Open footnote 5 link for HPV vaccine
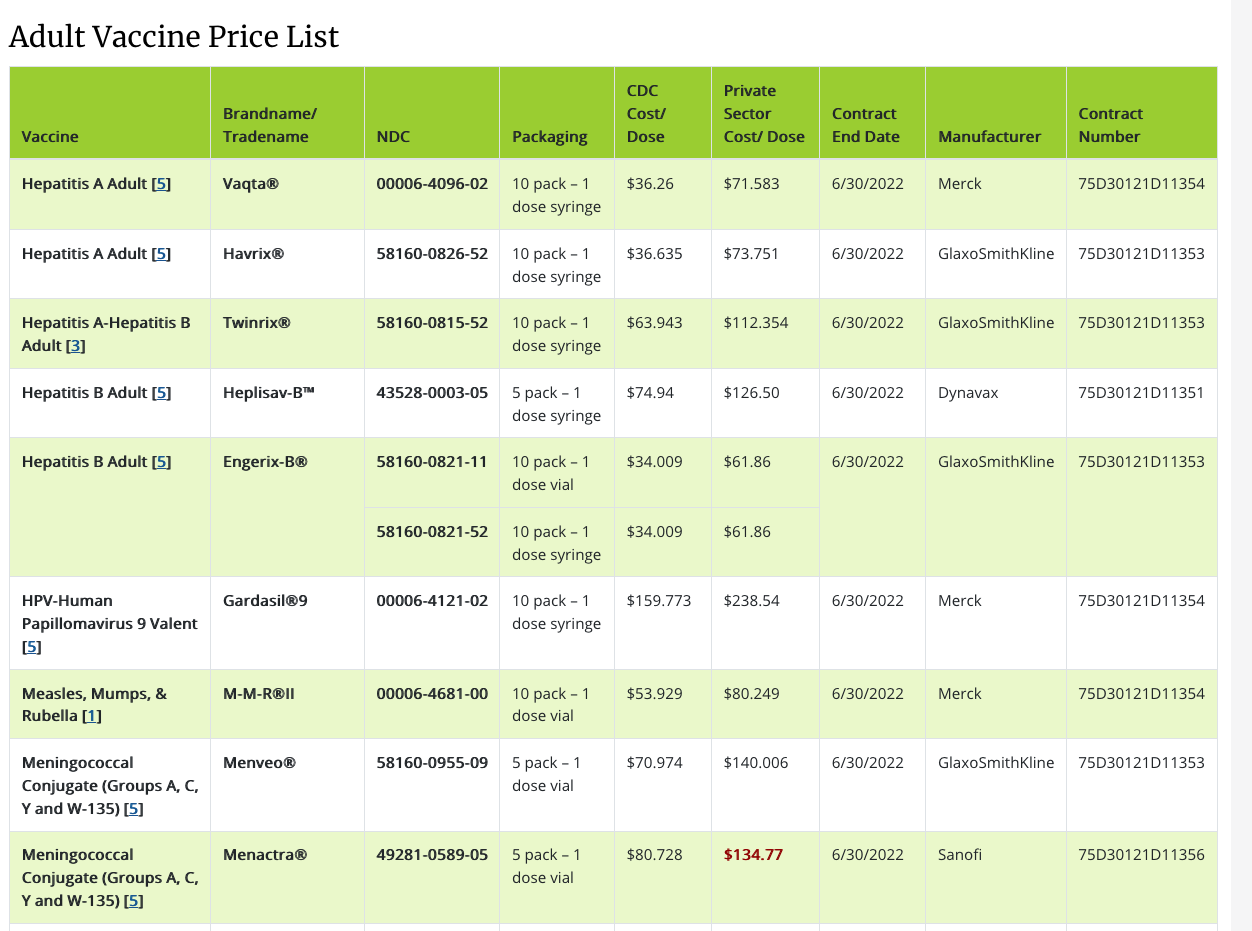The image size is (1252, 931). 31,647
